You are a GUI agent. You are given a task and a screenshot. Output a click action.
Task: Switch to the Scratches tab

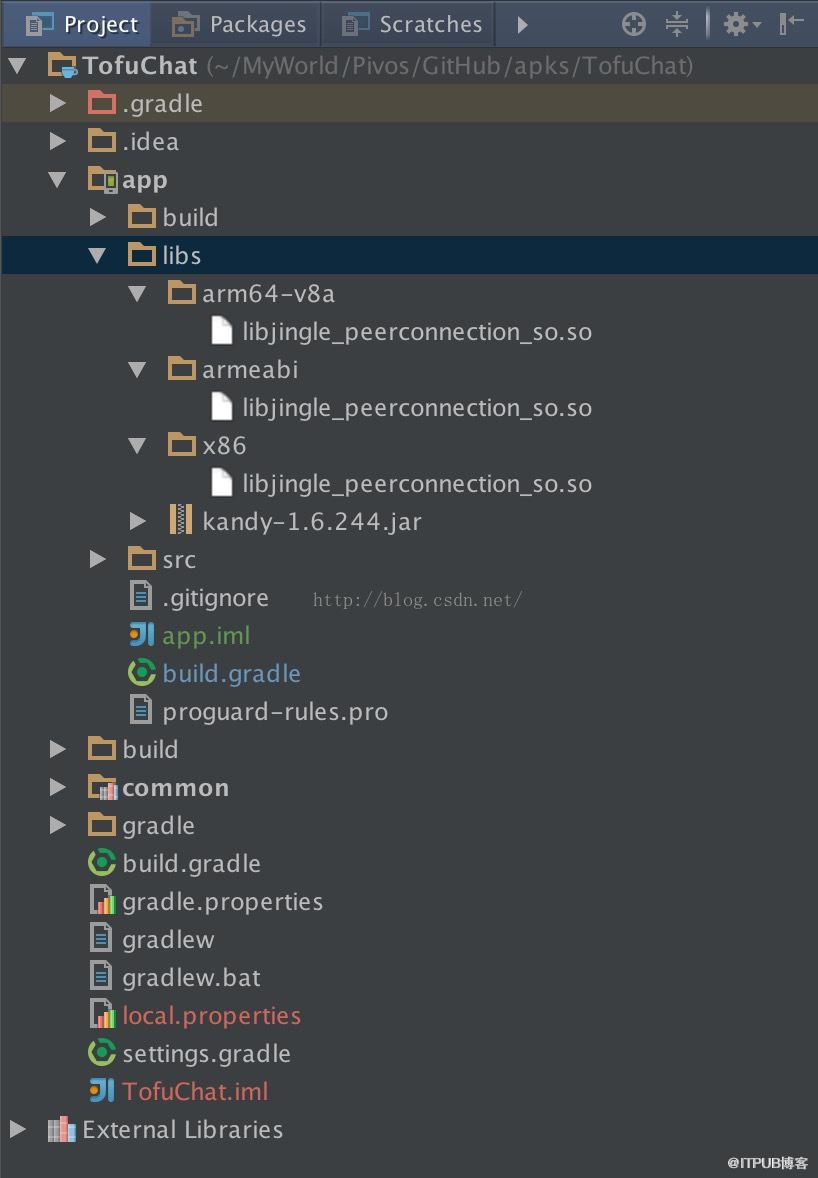409,24
